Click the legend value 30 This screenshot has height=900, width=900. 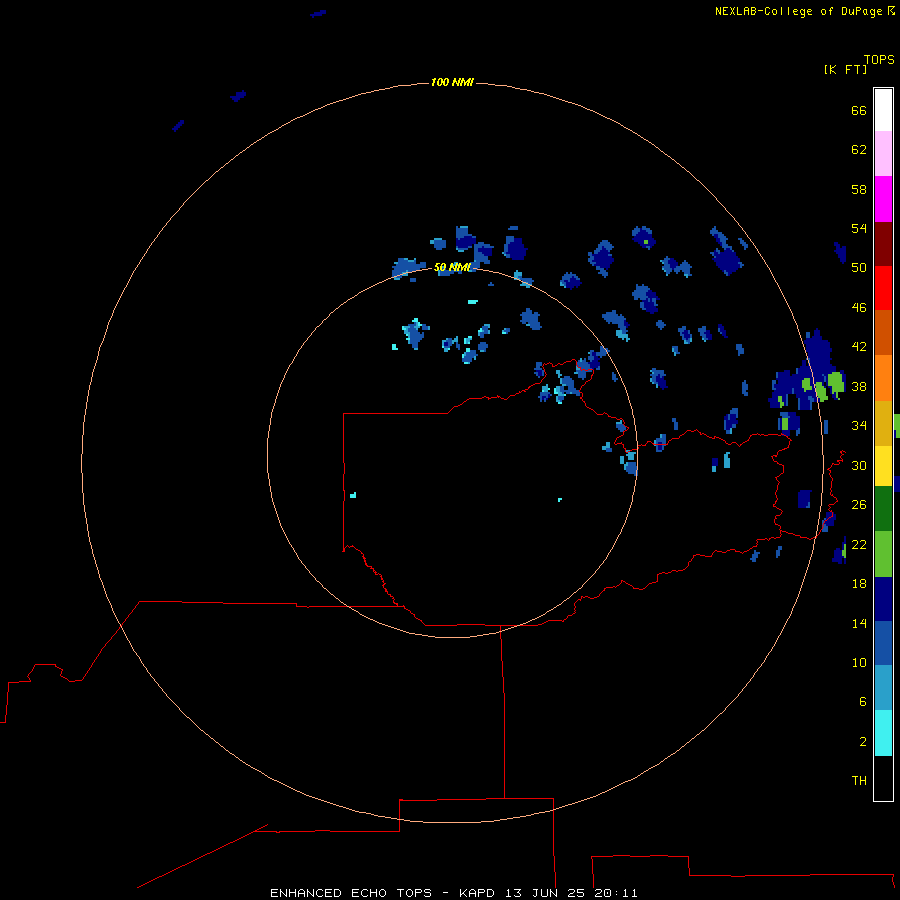[859, 465]
